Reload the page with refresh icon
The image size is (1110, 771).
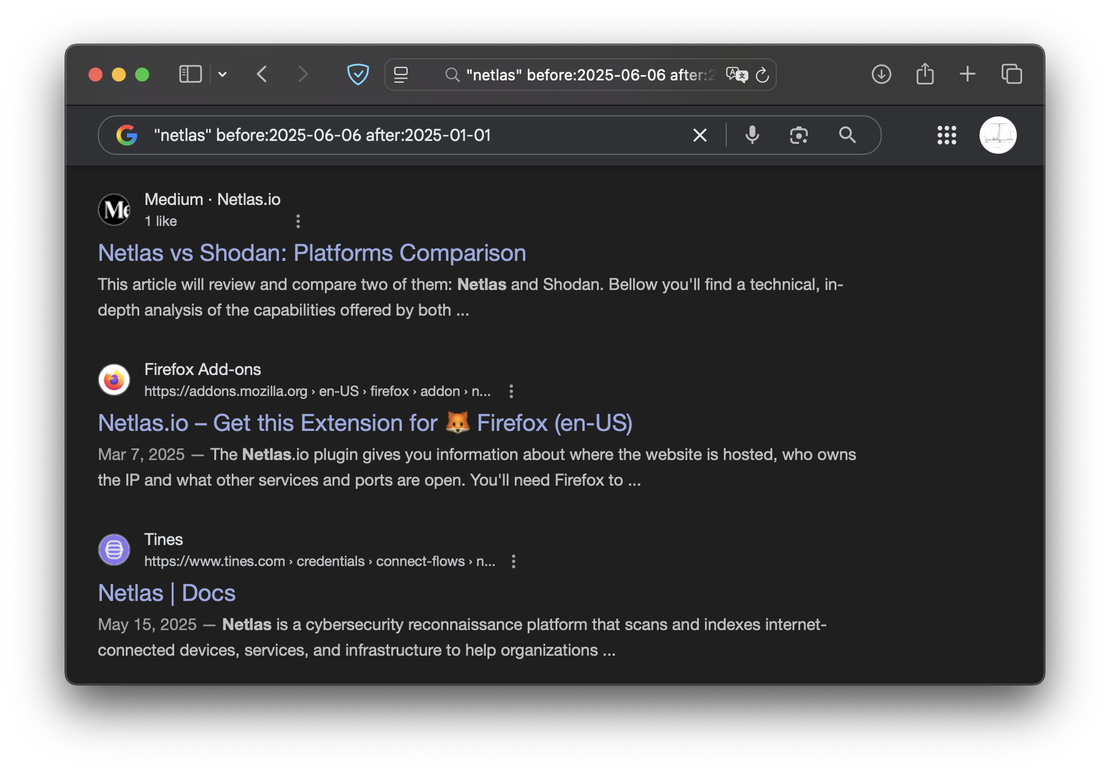[762, 75]
